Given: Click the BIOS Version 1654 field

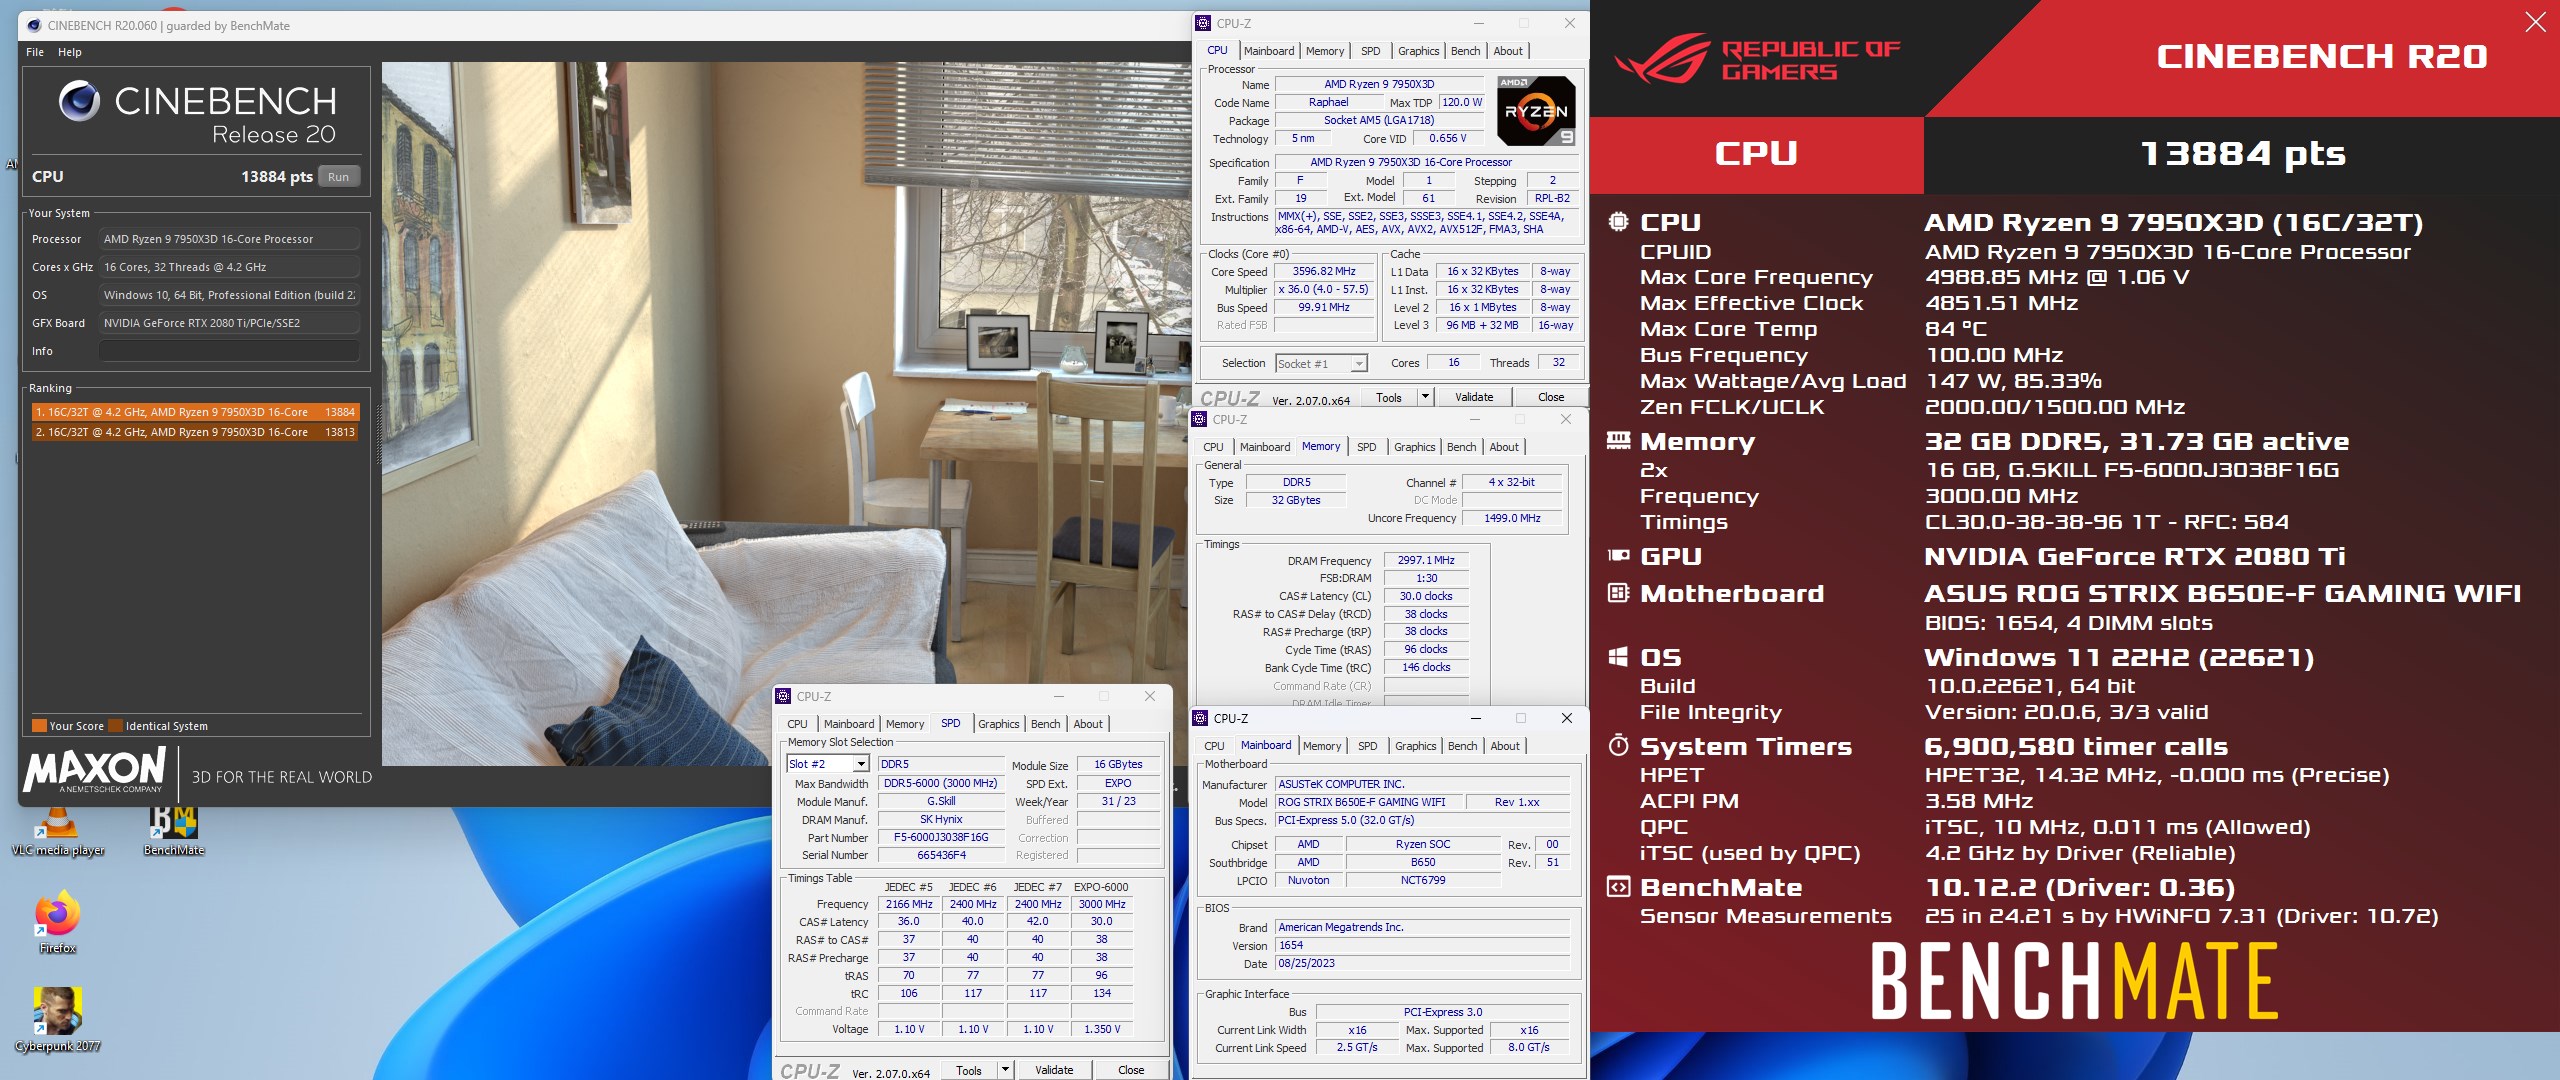Looking at the screenshot, I should (x=1422, y=946).
